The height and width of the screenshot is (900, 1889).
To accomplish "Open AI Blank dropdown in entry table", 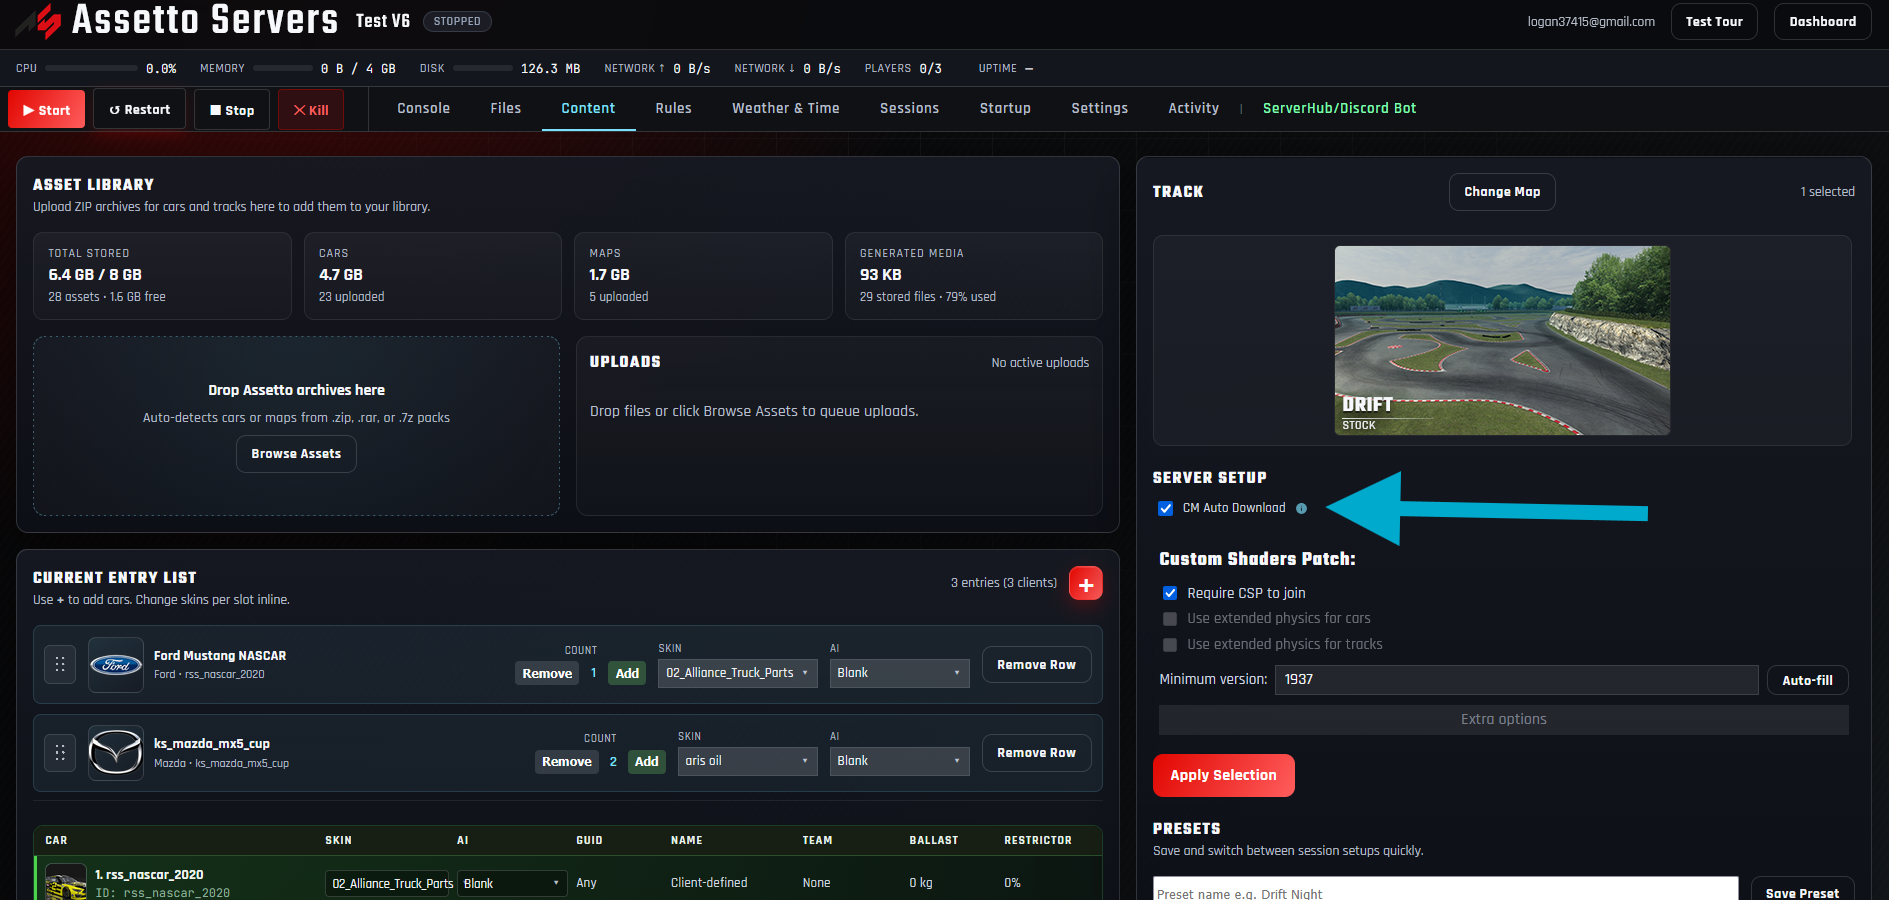I will tap(512, 883).
